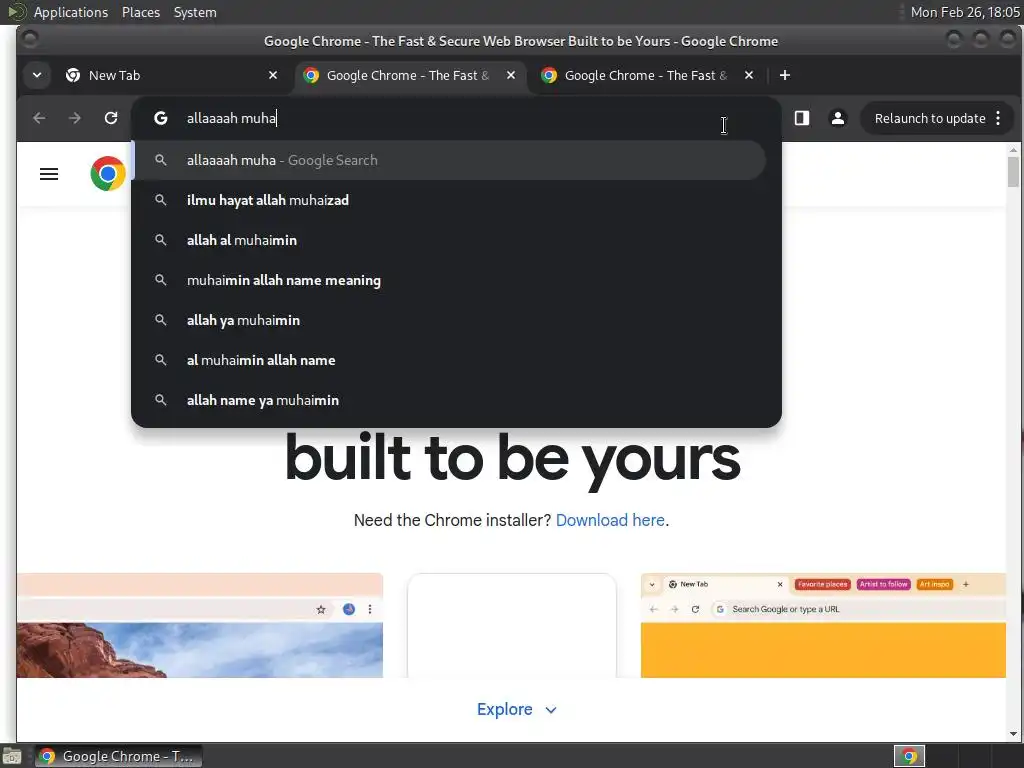Open the System menu

coord(195,12)
